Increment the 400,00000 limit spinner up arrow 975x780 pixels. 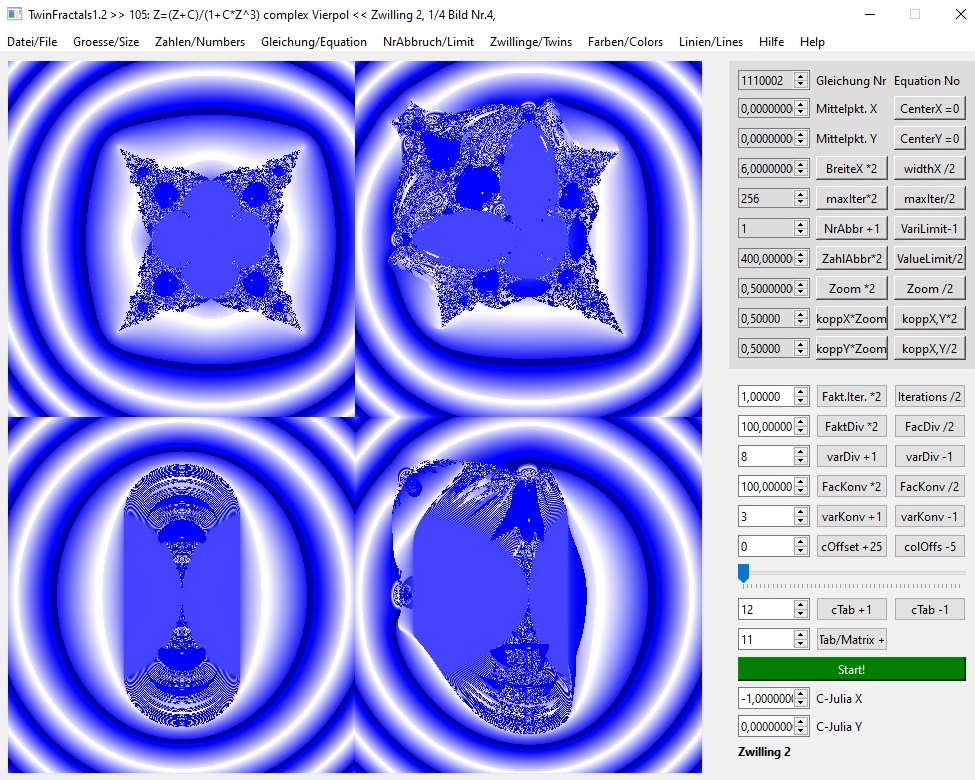[x=801, y=254]
